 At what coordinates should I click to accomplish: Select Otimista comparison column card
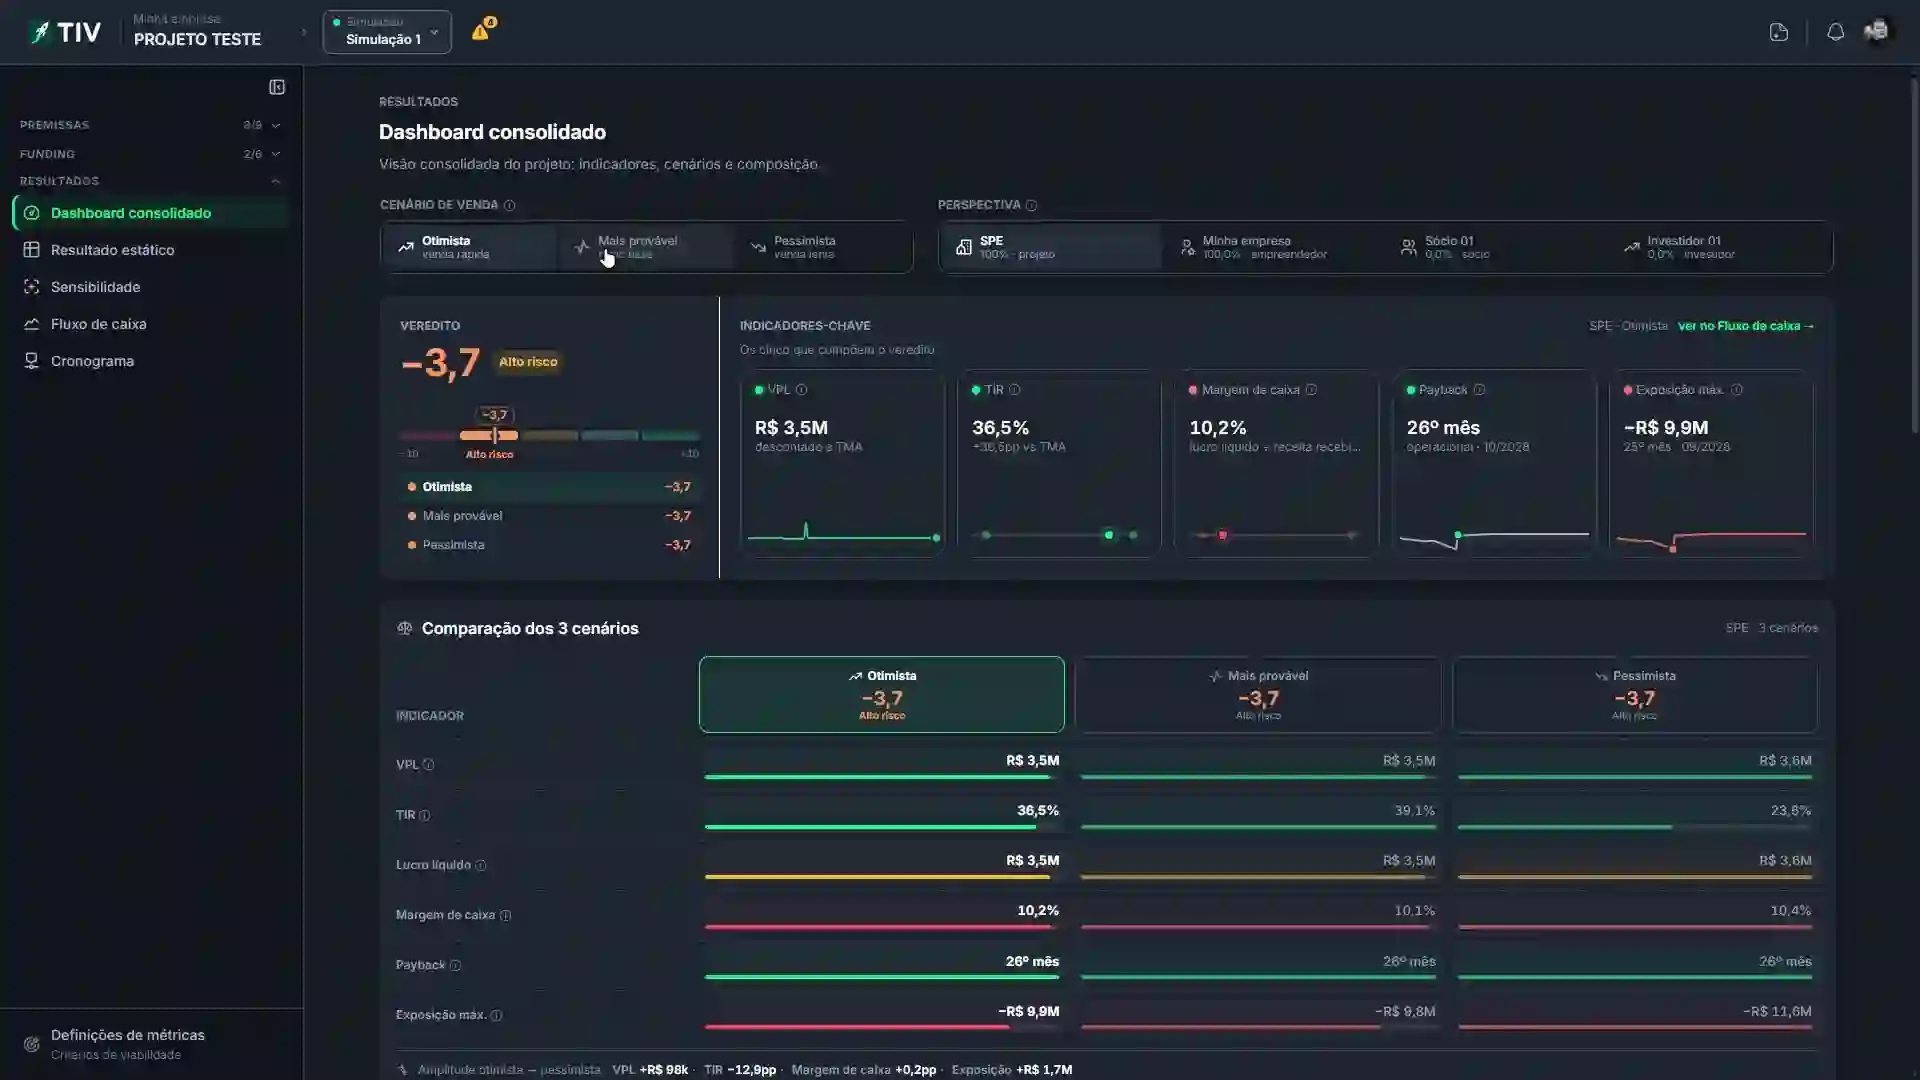(881, 694)
